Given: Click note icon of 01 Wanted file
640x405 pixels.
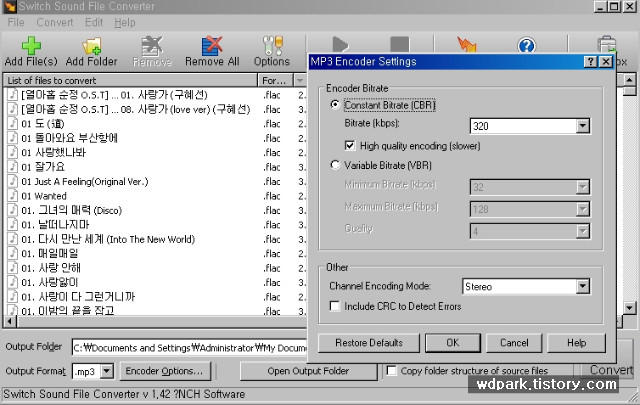Looking at the screenshot, I should pos(13,196).
